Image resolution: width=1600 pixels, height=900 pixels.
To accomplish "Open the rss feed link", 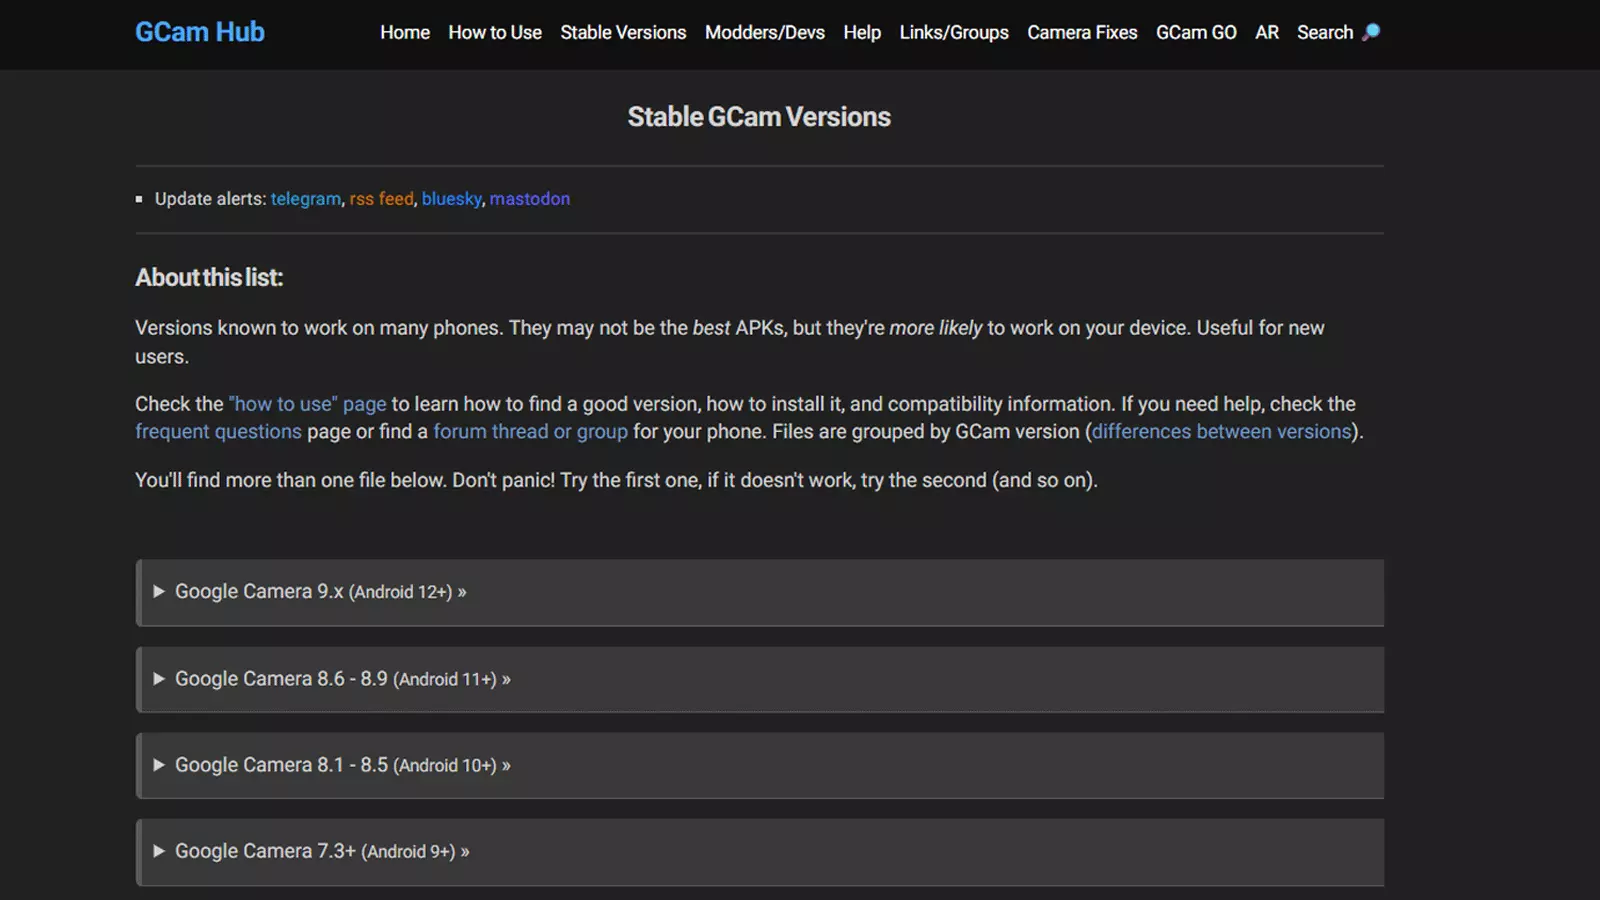I will [x=381, y=199].
